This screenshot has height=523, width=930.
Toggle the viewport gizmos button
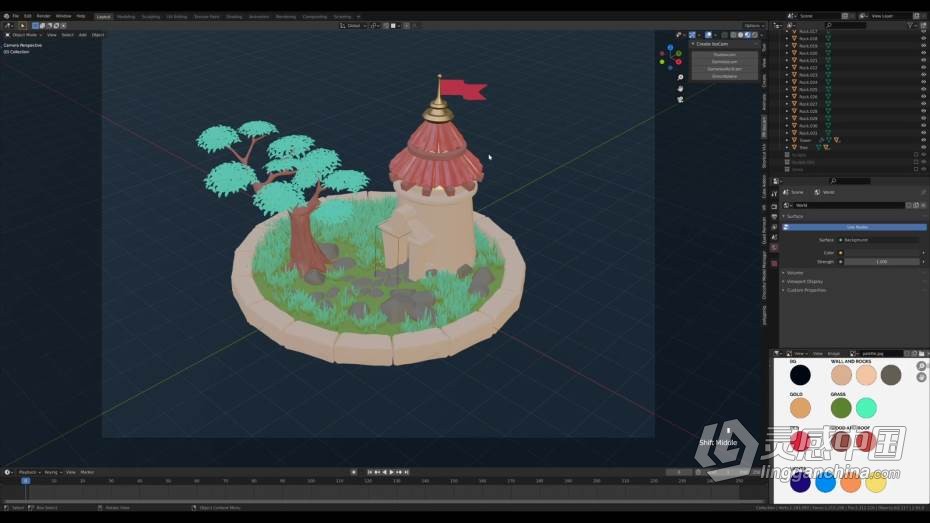click(x=692, y=35)
